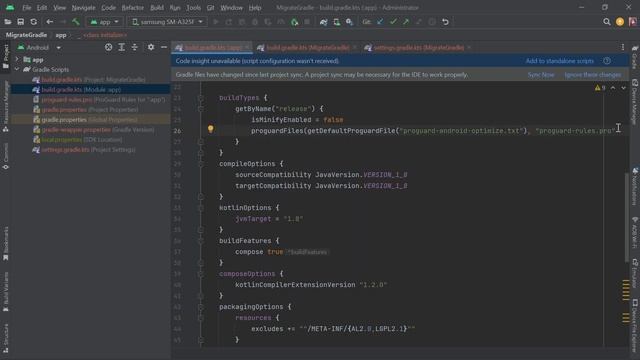Open the Refactor menu
Viewport: 640px width, 360px height.
pyautogui.click(x=132, y=7)
